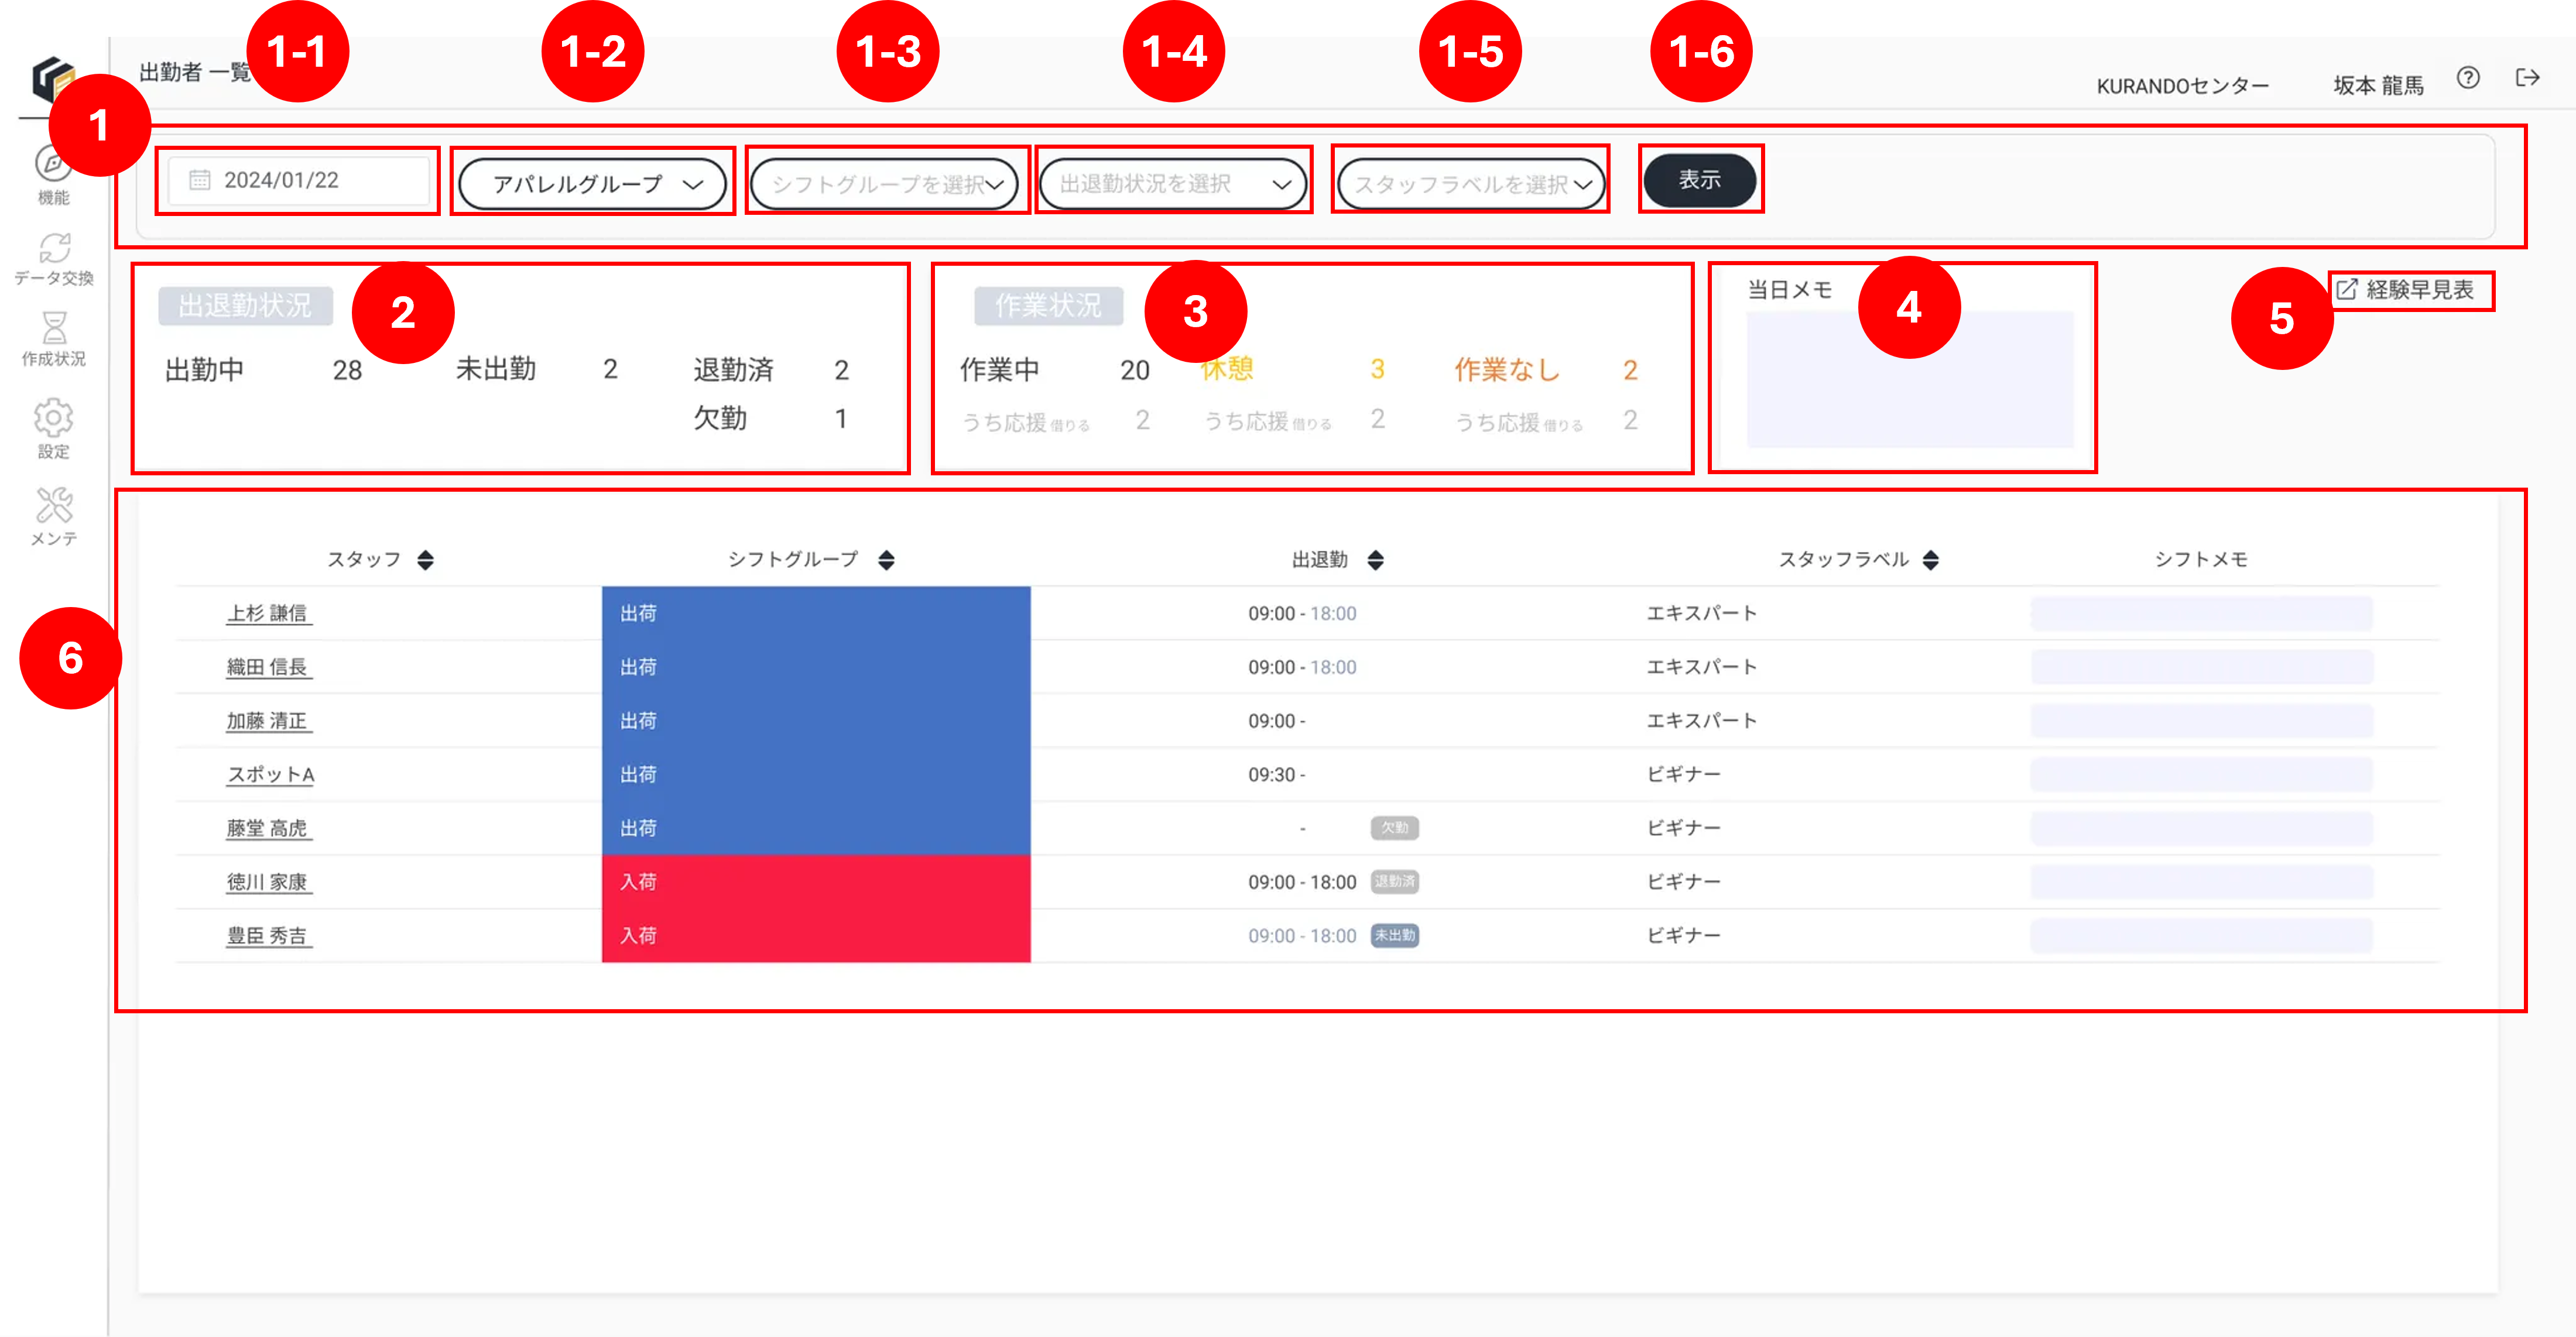Click the シフトメモ column header
Image resolution: width=2576 pixels, height=1337 pixels.
pyautogui.click(x=2201, y=560)
